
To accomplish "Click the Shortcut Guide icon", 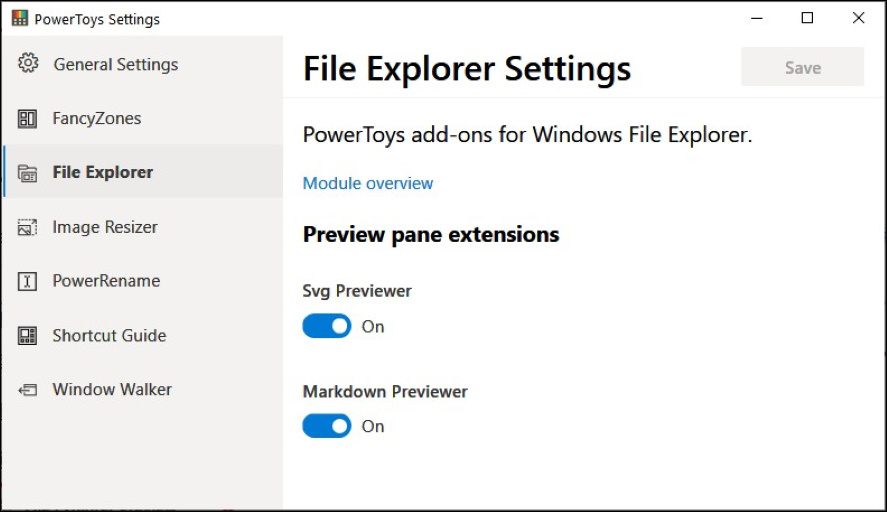I will (x=28, y=336).
